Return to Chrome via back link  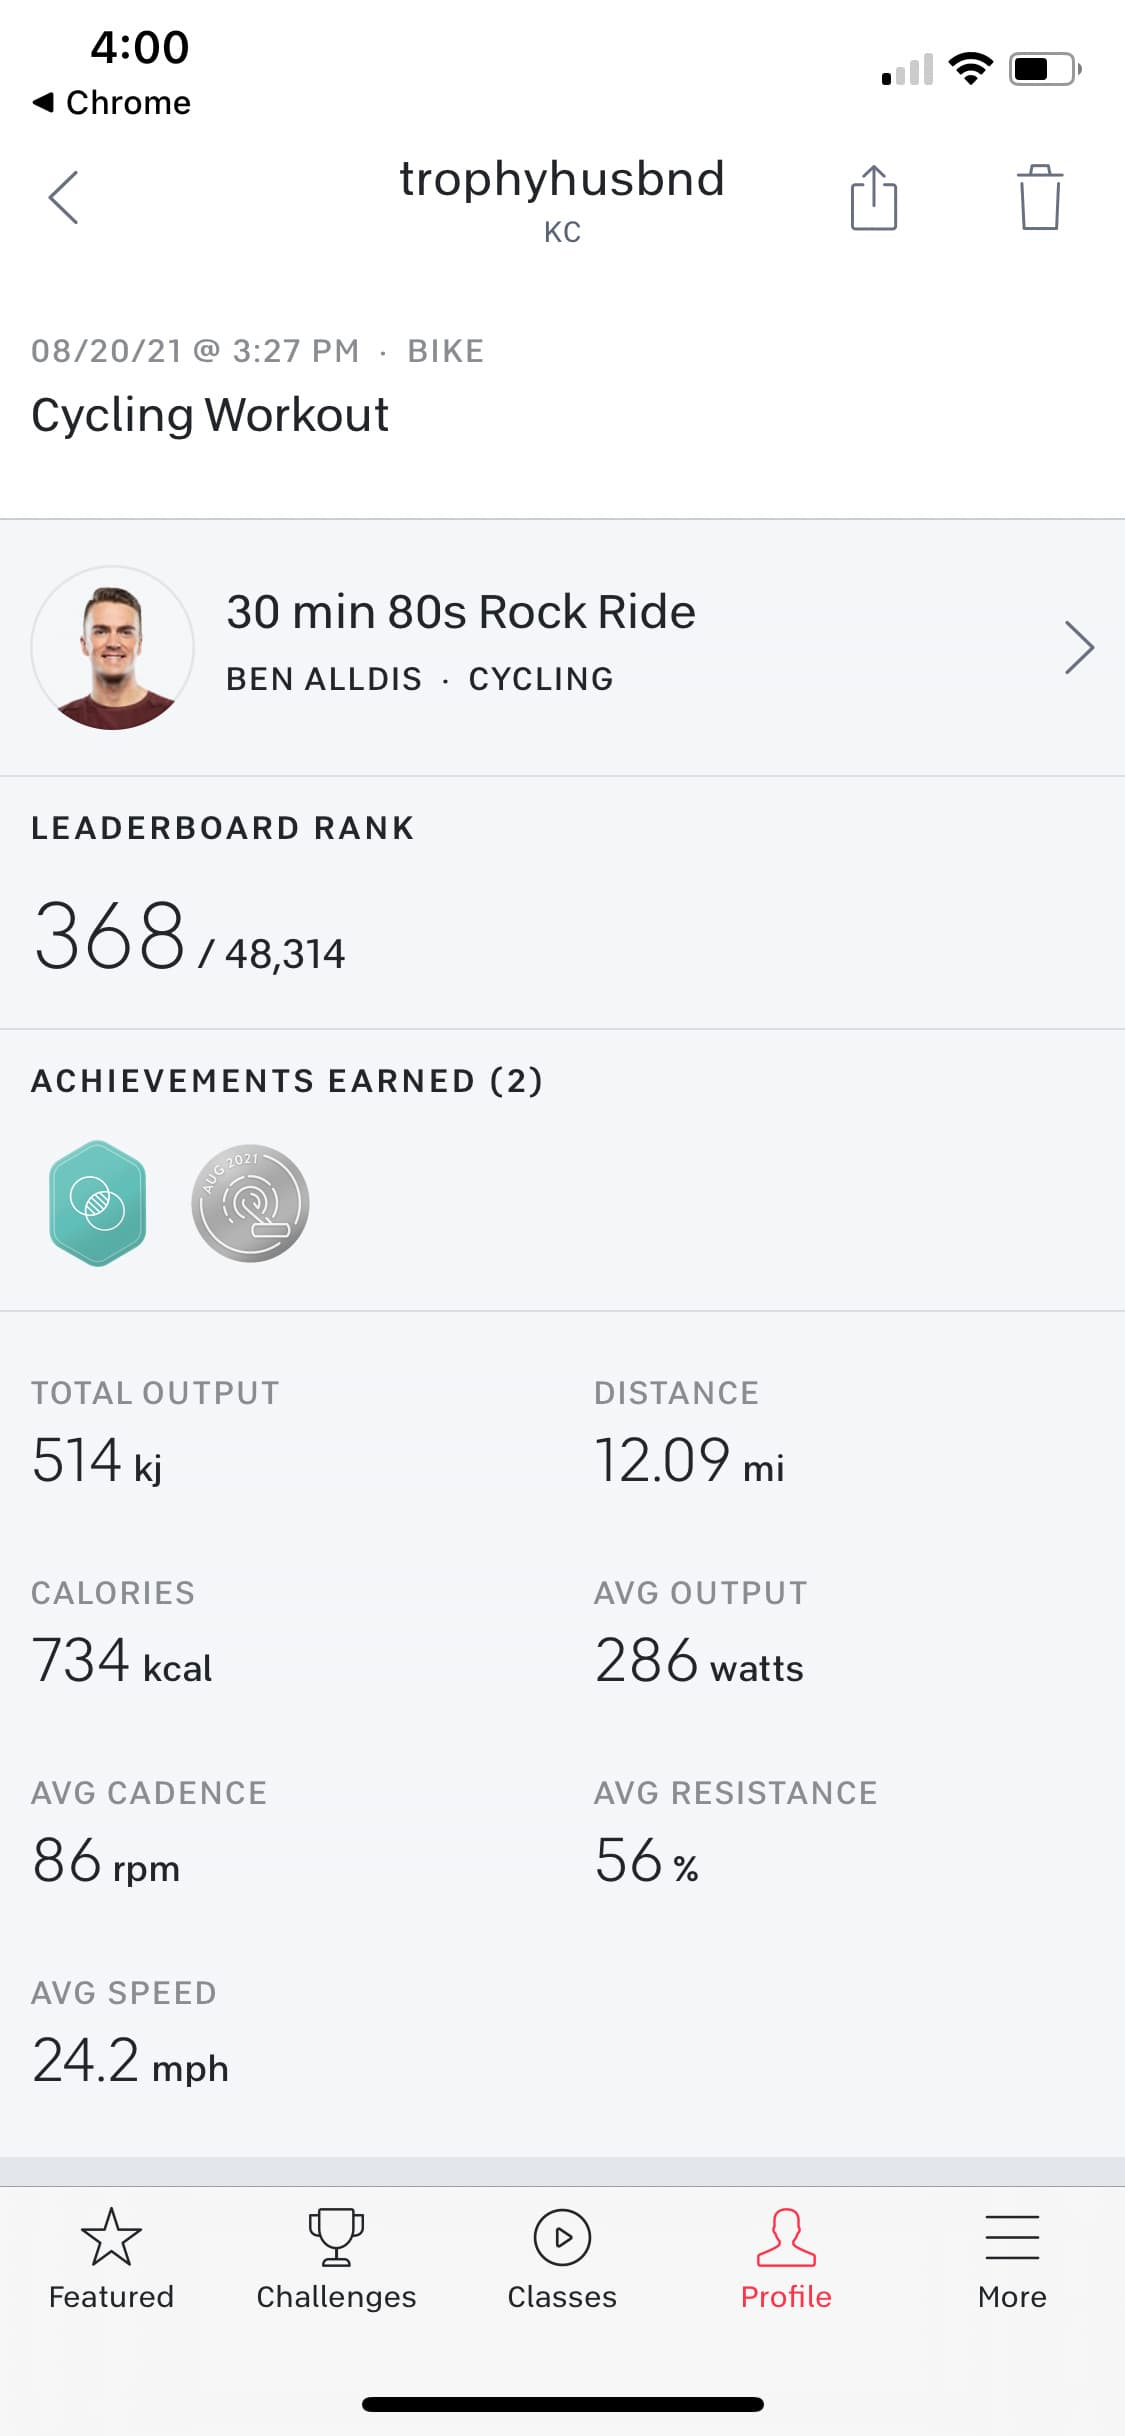click(112, 102)
